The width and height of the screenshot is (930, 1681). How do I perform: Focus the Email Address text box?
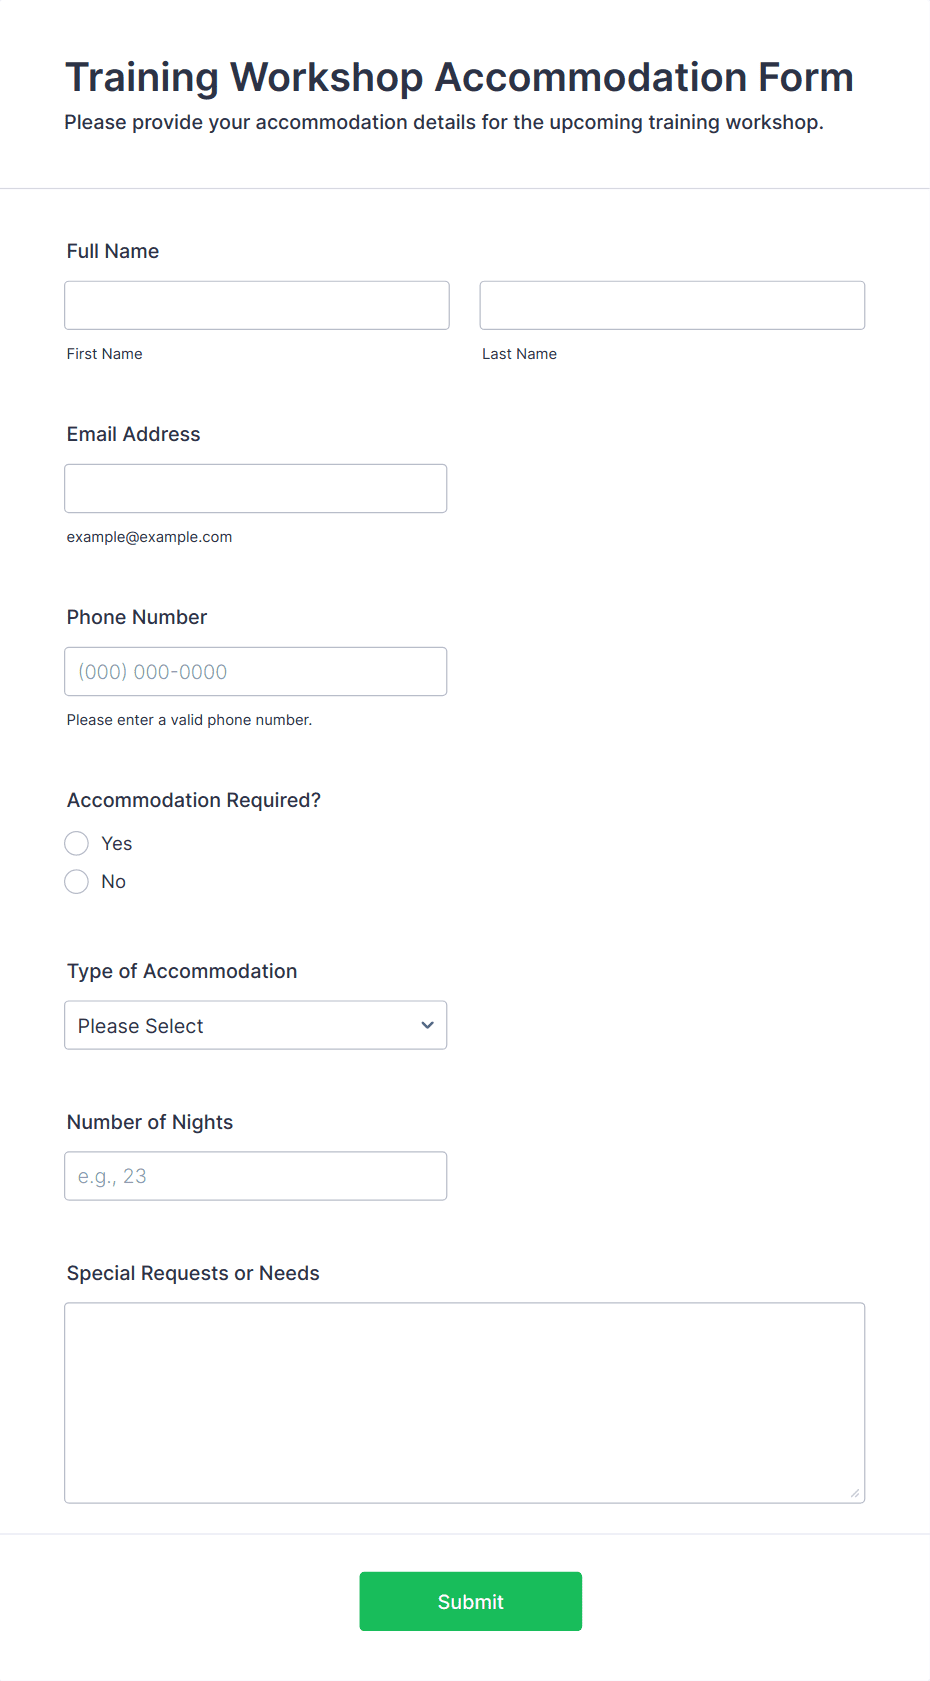tap(256, 488)
